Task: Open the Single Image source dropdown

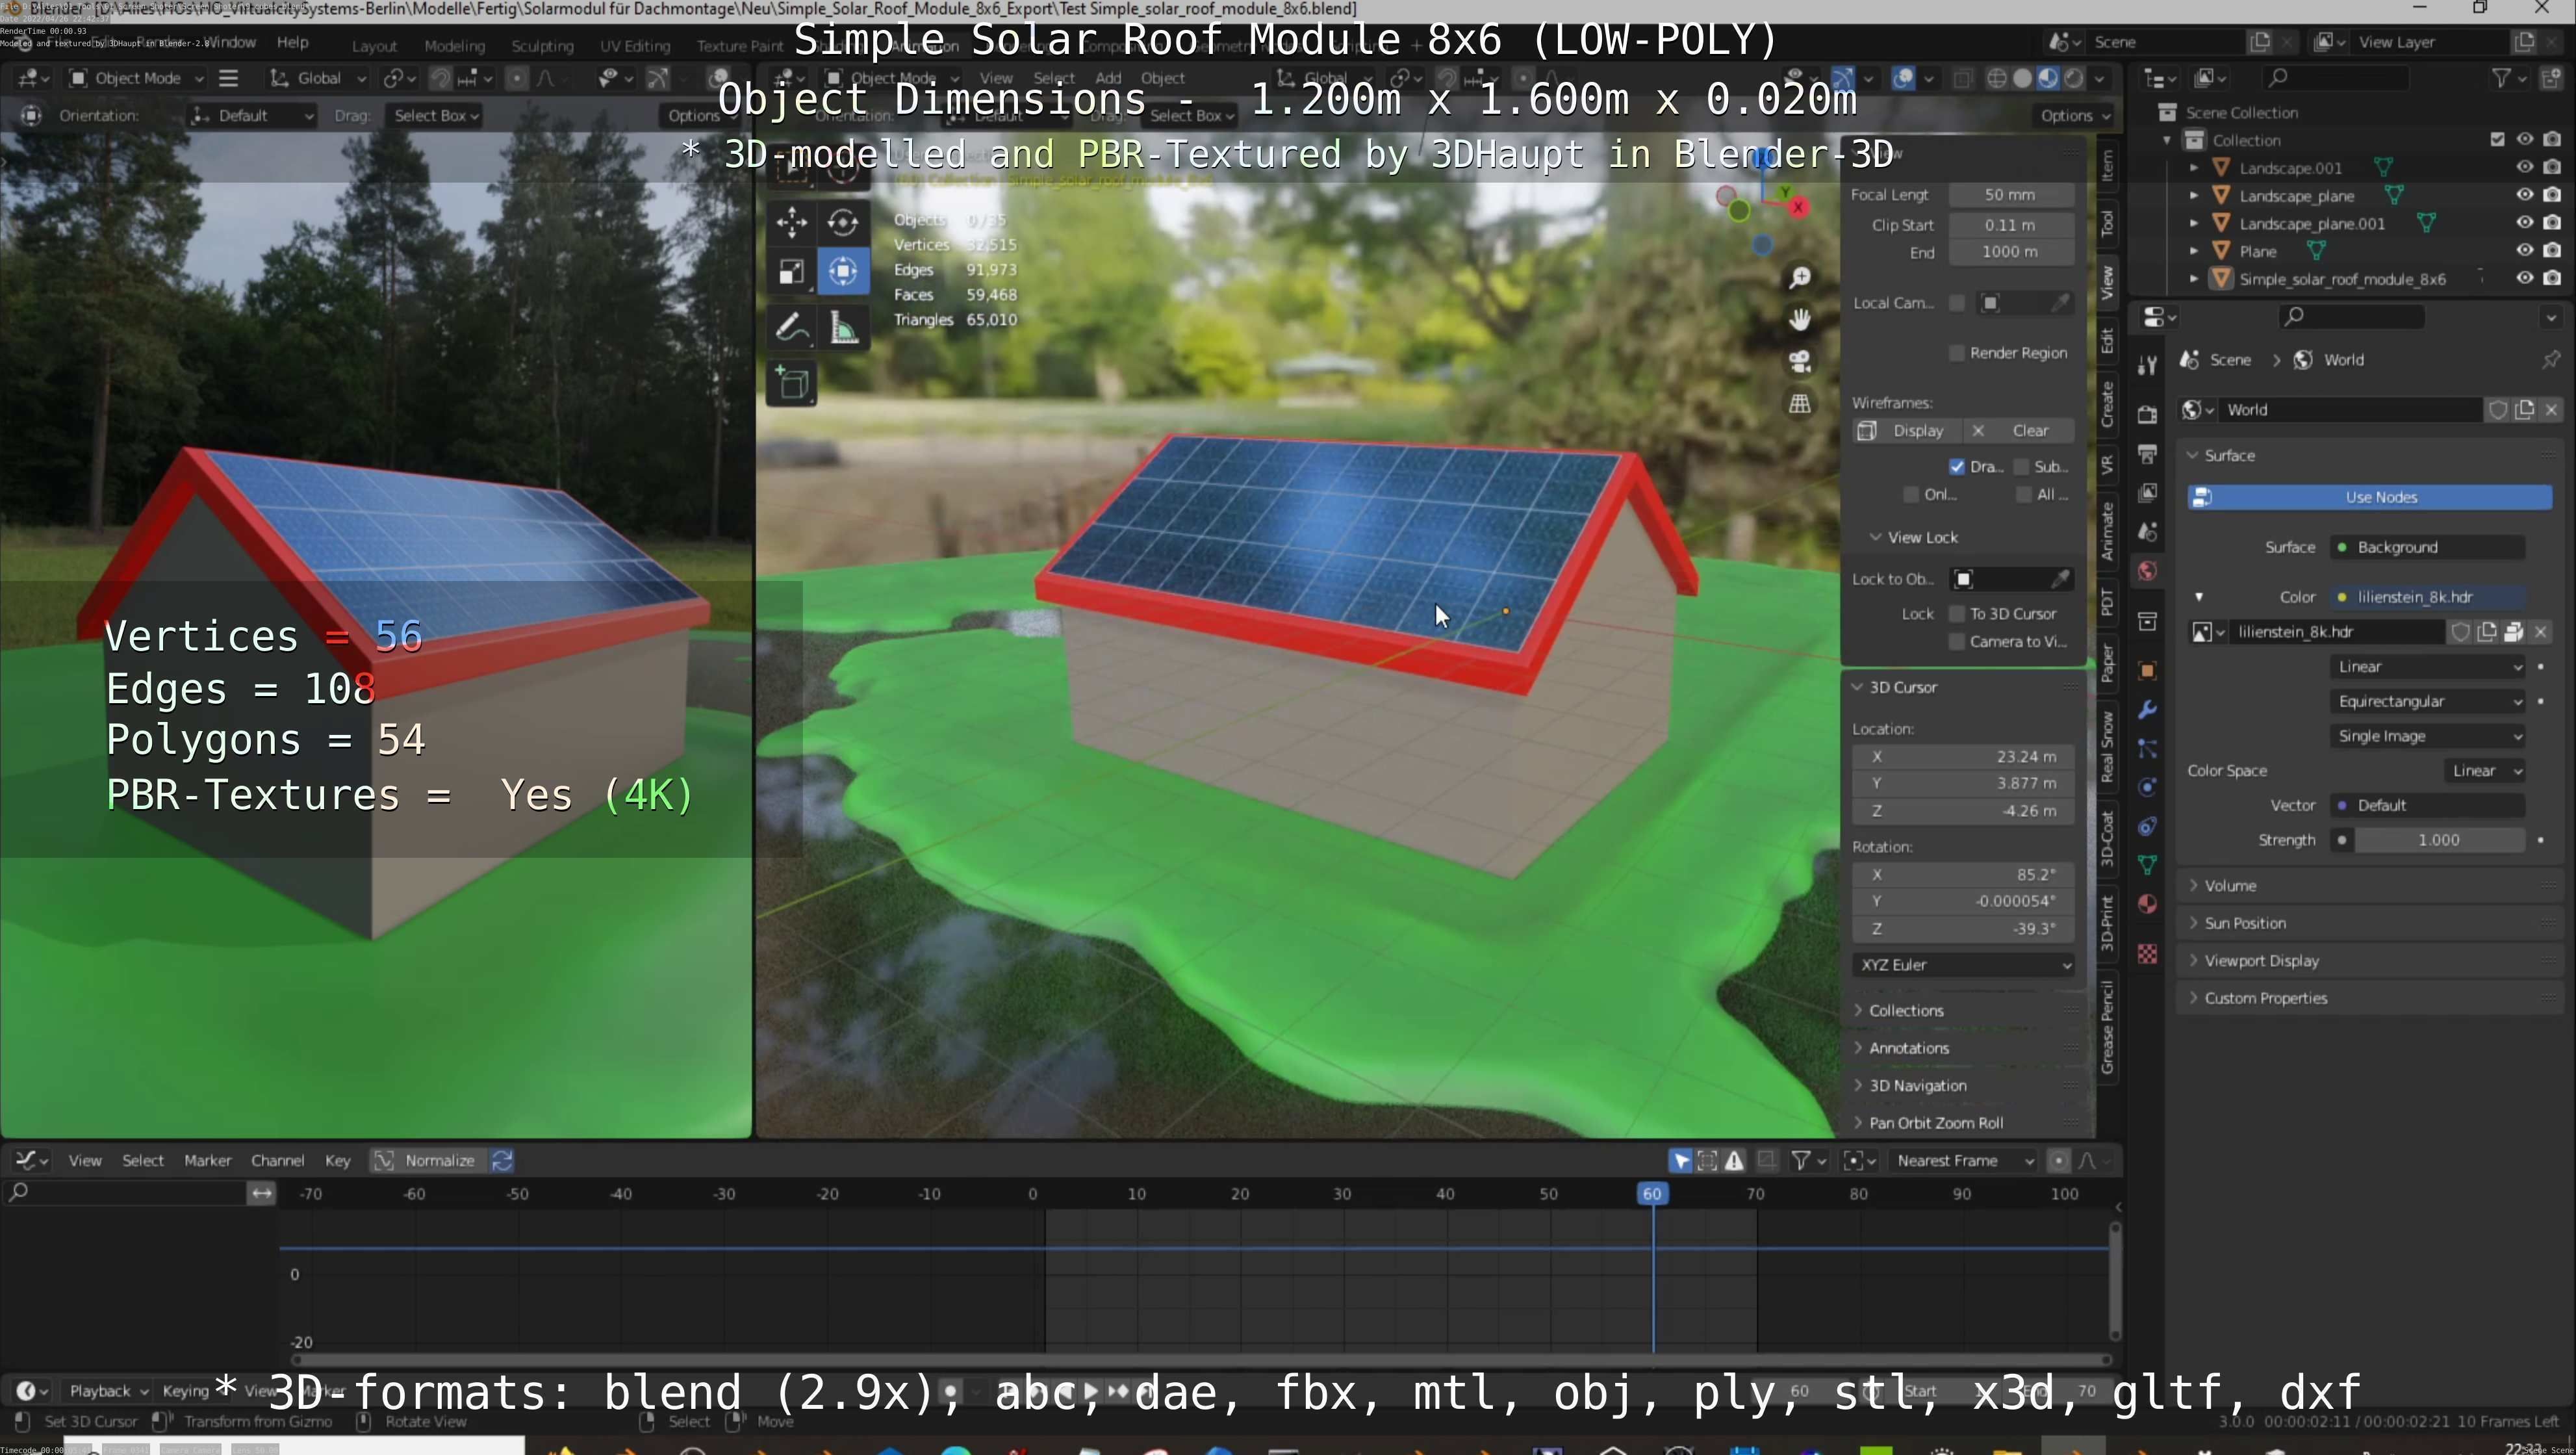Action: (2427, 736)
